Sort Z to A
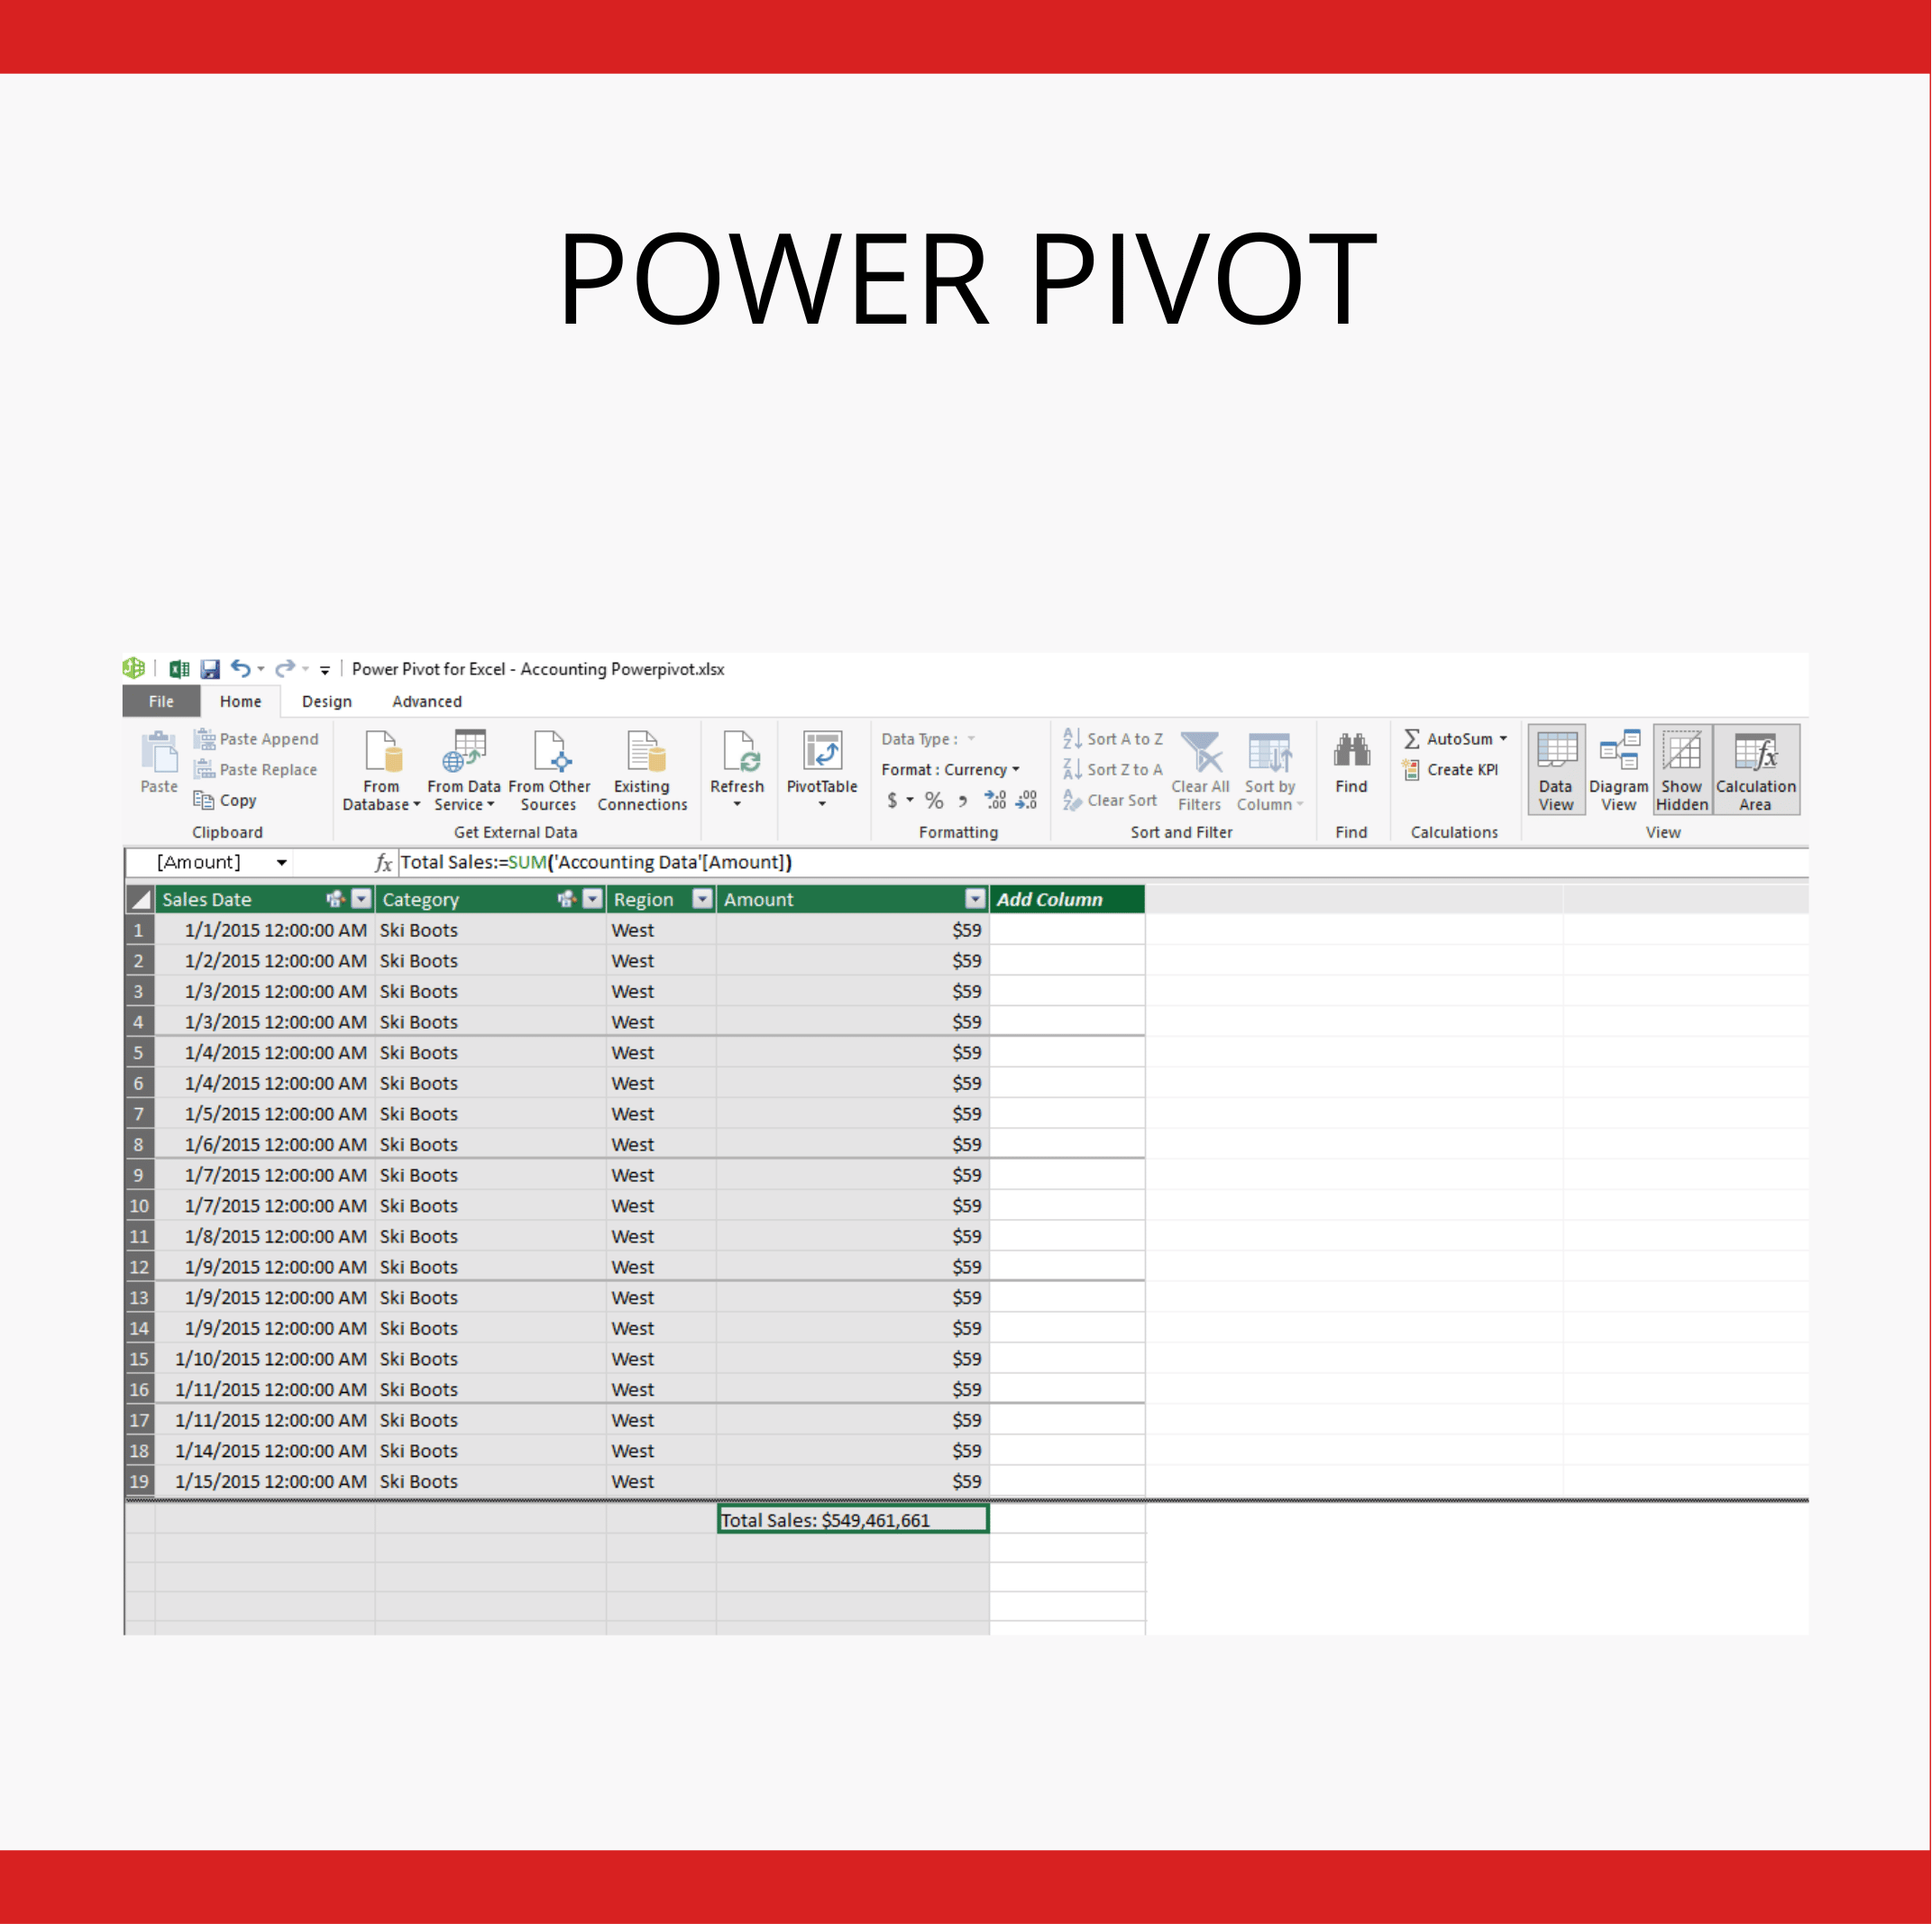This screenshot has width=1932, height=1924. pyautogui.click(x=1112, y=770)
